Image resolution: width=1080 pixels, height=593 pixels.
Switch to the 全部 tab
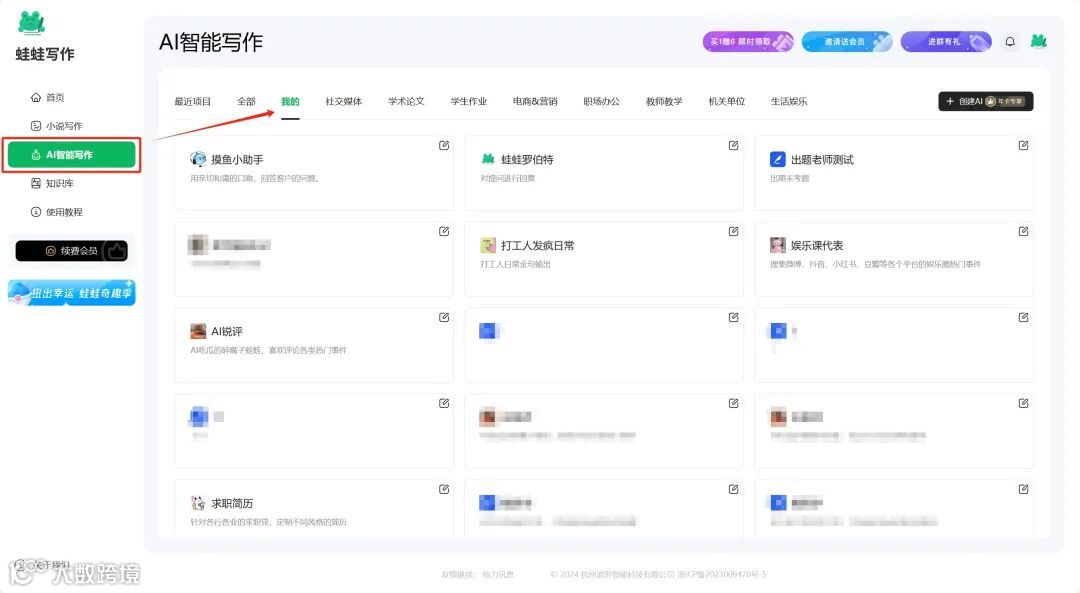[246, 101]
